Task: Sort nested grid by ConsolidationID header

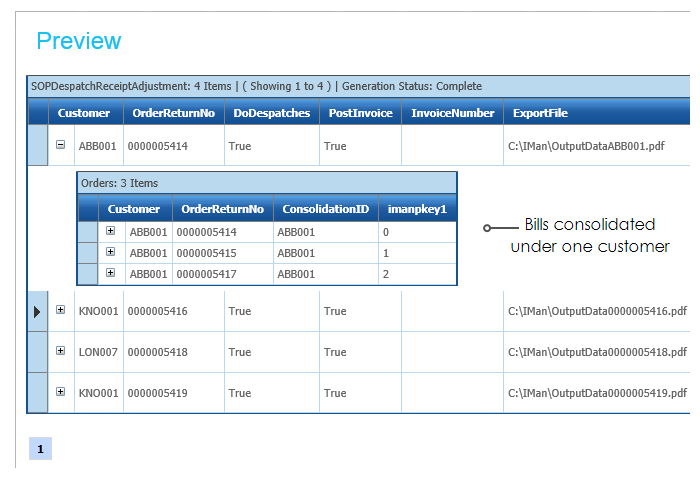Action: tap(325, 209)
